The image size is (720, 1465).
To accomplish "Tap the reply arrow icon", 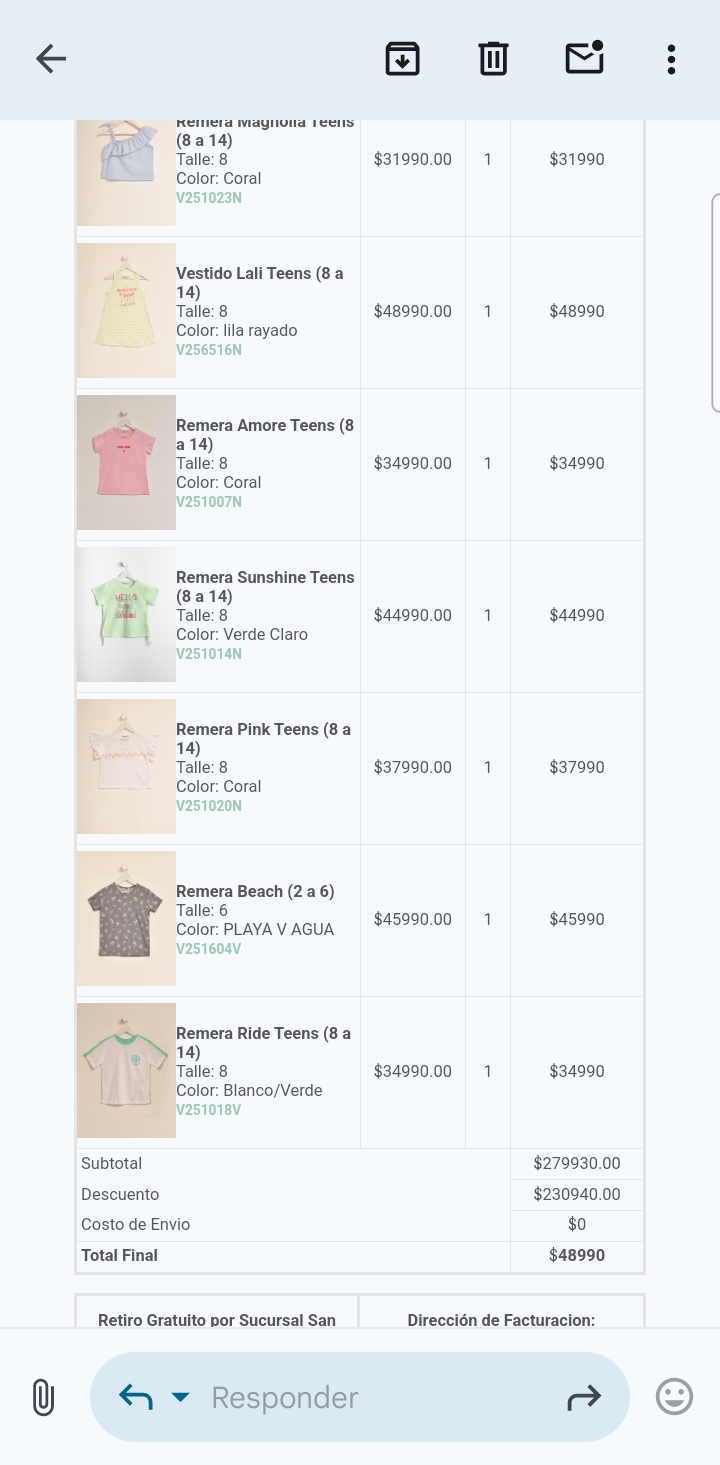I will [x=136, y=1397].
